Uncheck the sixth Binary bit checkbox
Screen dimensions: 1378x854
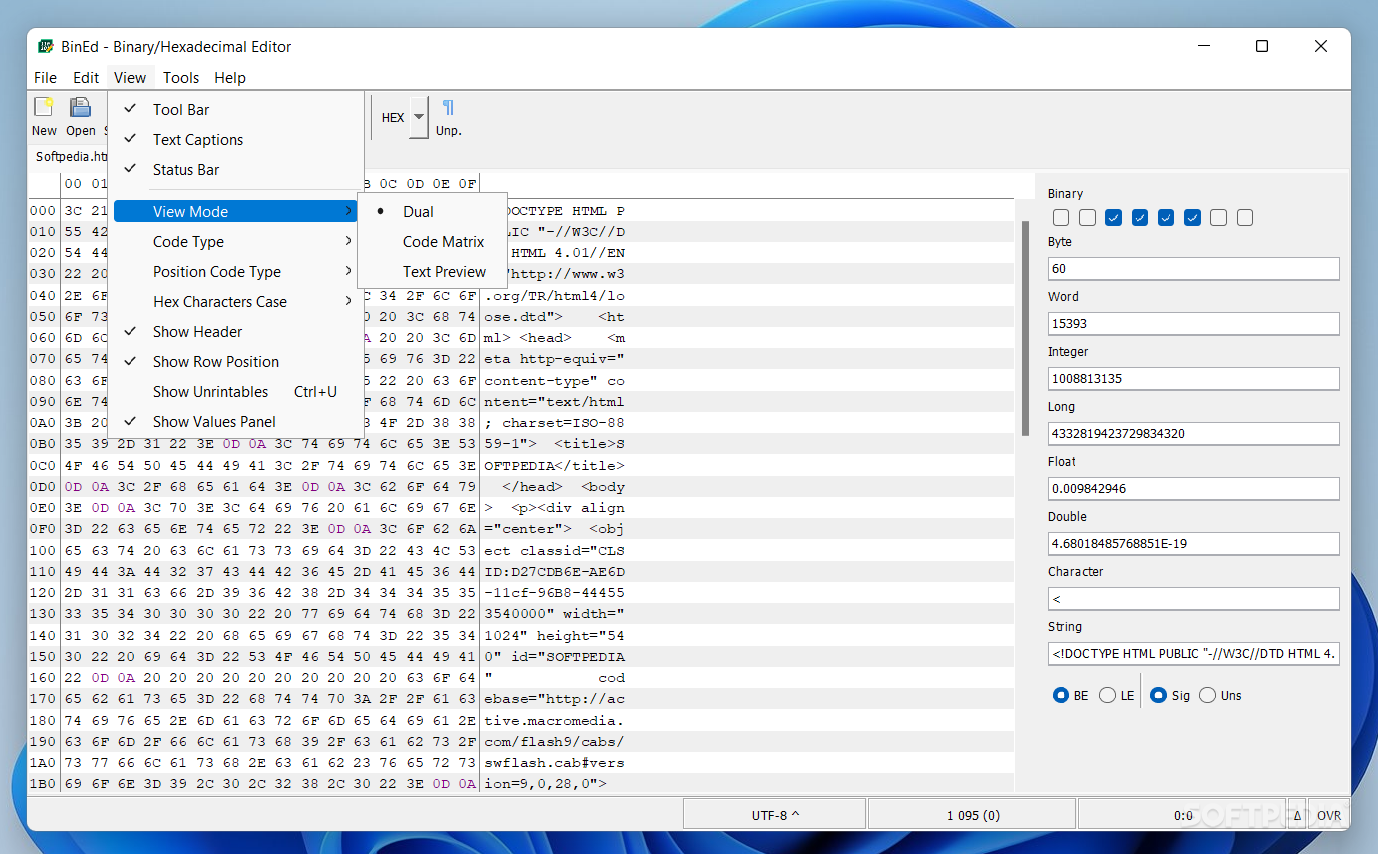tap(1192, 217)
